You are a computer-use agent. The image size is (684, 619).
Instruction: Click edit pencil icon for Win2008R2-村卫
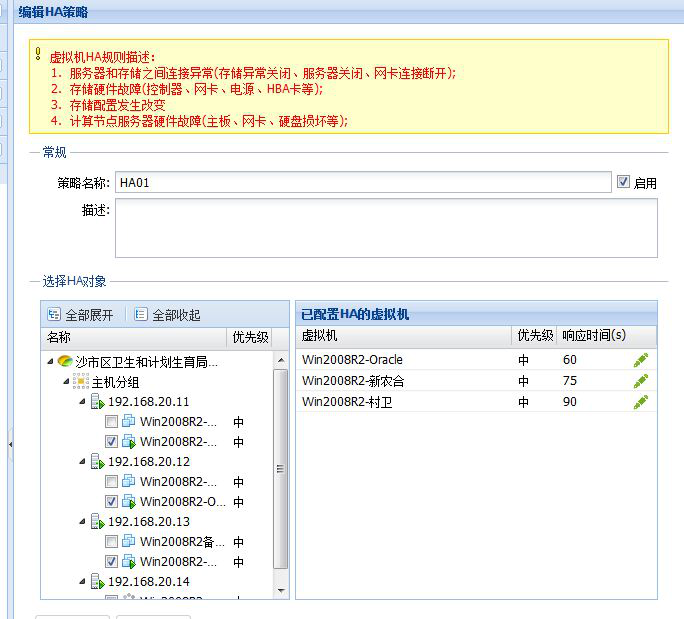click(640, 402)
